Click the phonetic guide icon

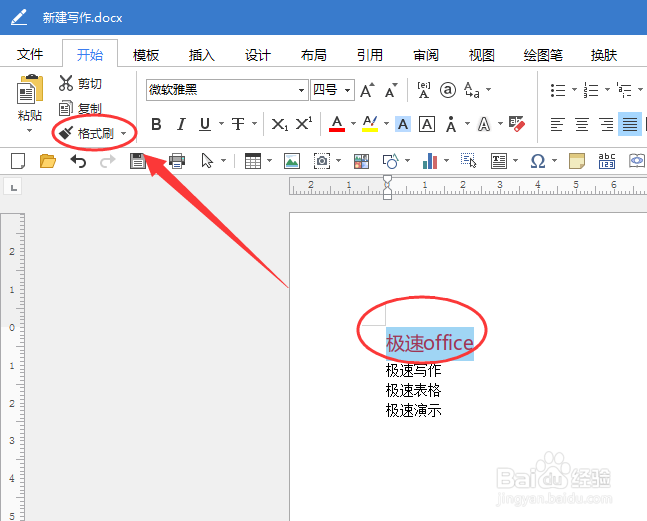tap(424, 90)
